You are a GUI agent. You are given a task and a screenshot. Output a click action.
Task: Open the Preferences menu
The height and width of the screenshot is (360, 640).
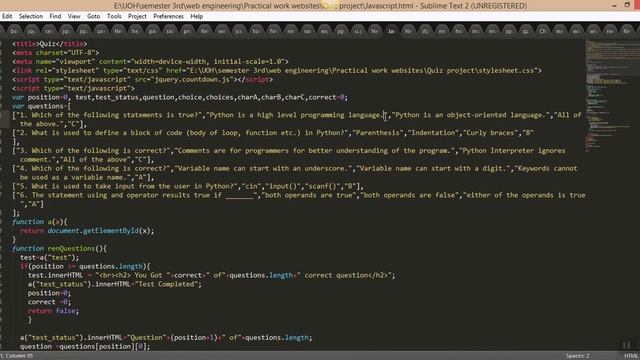pyautogui.click(x=168, y=16)
